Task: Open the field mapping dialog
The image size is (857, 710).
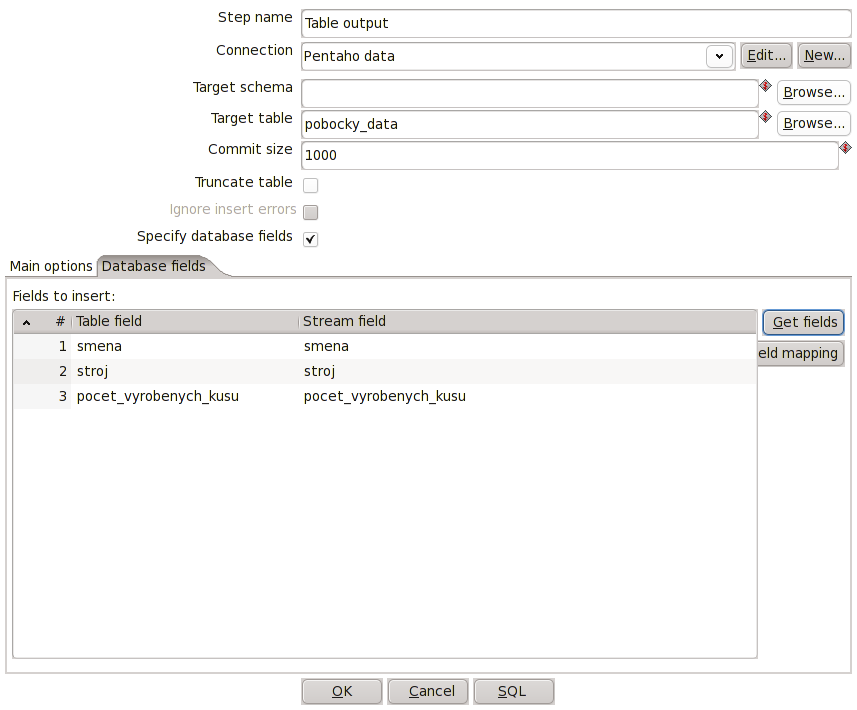Action: coord(801,353)
